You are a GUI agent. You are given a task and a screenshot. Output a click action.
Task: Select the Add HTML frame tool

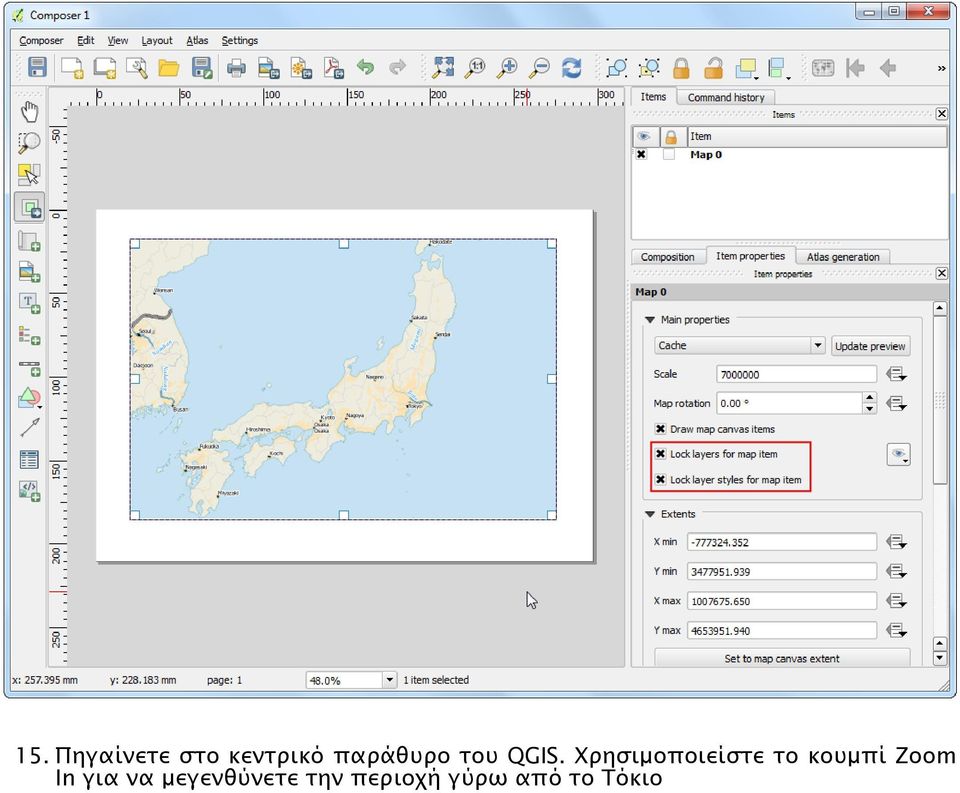[x=29, y=490]
